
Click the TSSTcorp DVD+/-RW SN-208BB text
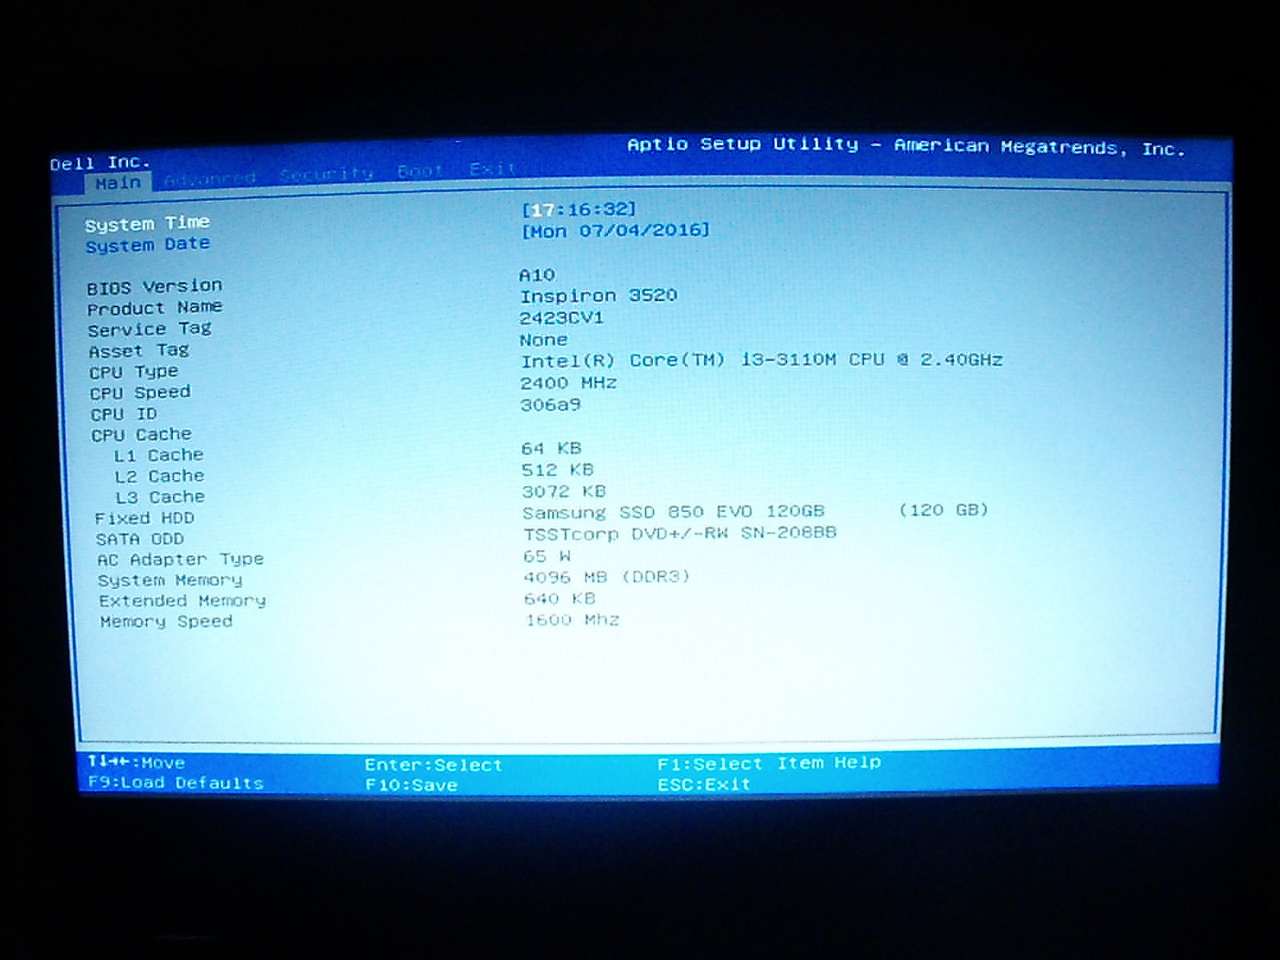click(680, 534)
